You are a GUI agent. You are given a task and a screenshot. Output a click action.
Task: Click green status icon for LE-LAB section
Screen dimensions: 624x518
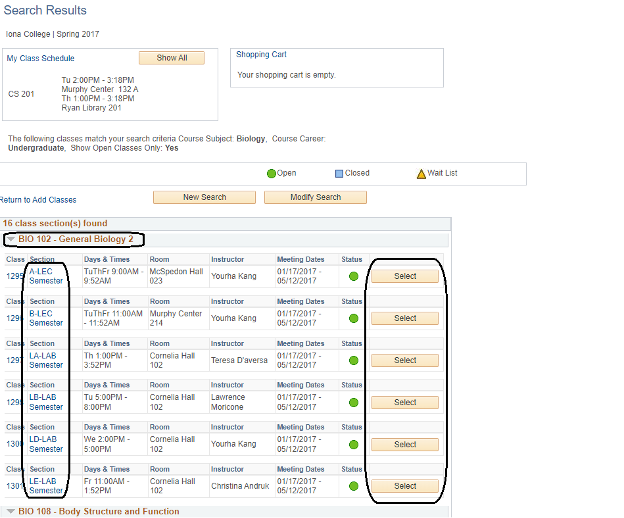pyautogui.click(x=353, y=487)
